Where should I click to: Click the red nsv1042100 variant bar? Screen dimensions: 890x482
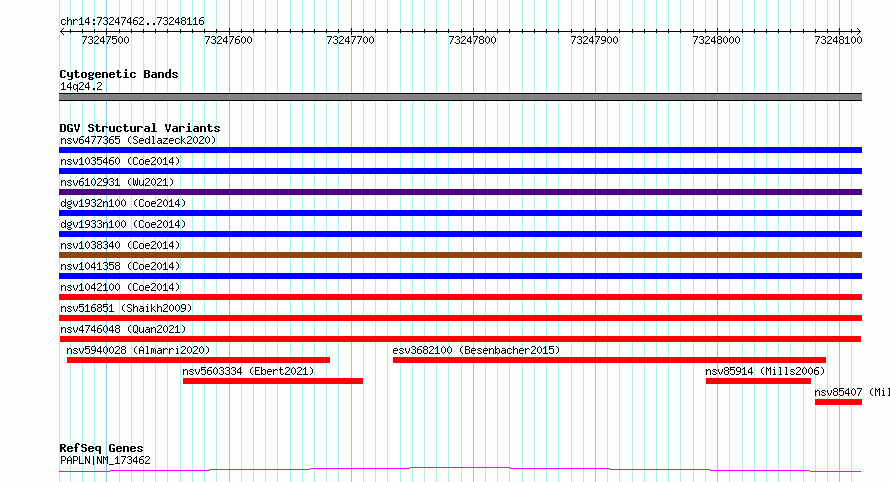coord(460,297)
